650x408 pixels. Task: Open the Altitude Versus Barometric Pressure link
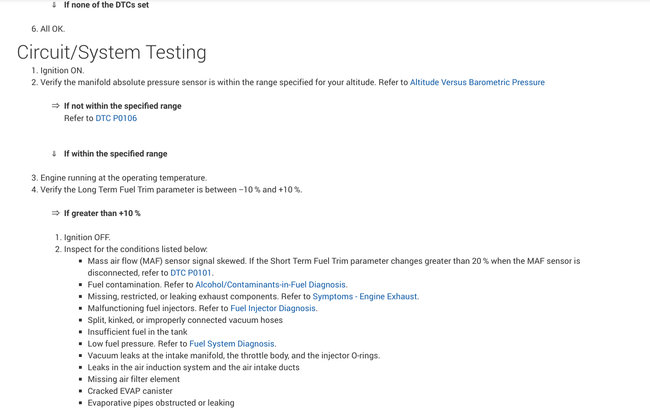coord(477,82)
